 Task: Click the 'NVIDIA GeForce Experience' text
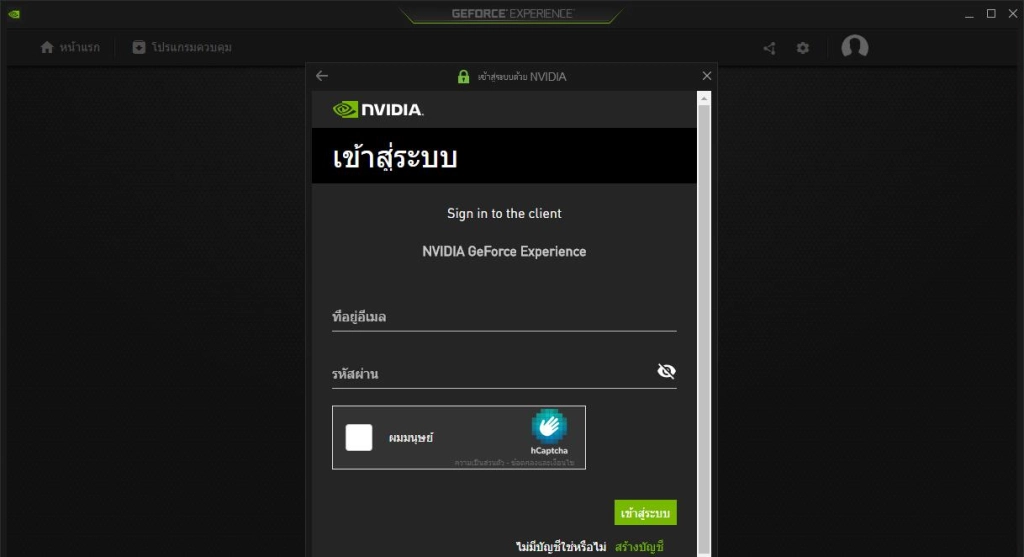point(504,251)
